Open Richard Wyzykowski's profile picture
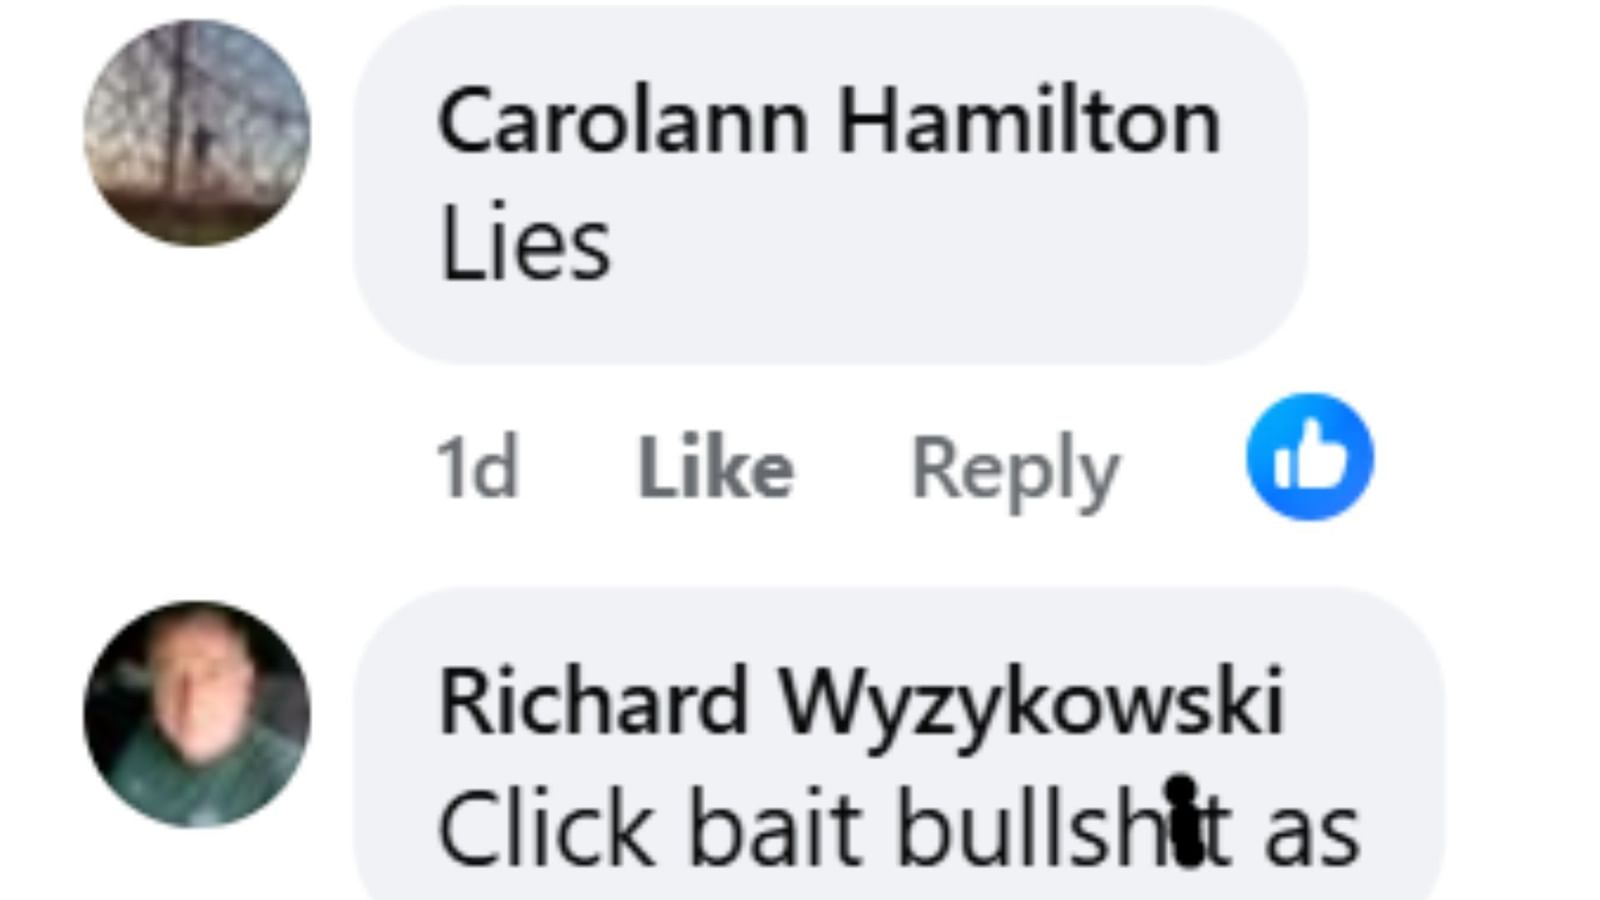 coord(196,714)
